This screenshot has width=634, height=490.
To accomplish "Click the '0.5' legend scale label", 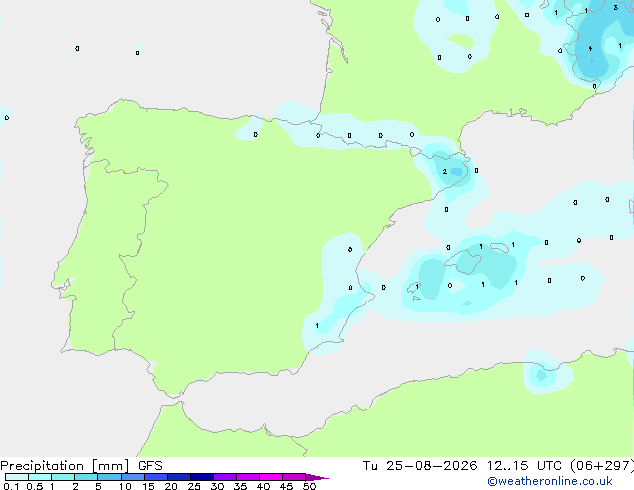I will tap(35, 486).
